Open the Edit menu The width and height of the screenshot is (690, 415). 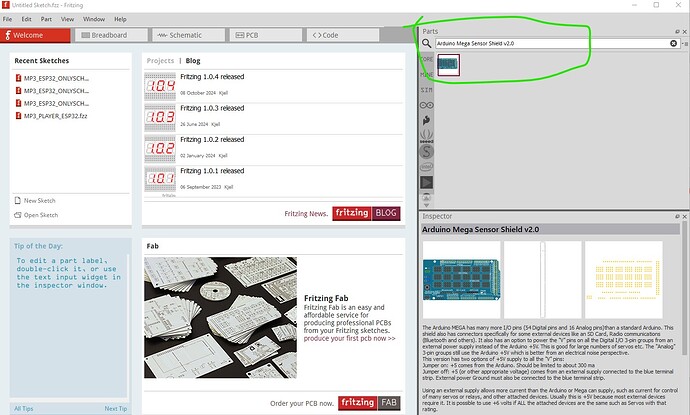26,19
